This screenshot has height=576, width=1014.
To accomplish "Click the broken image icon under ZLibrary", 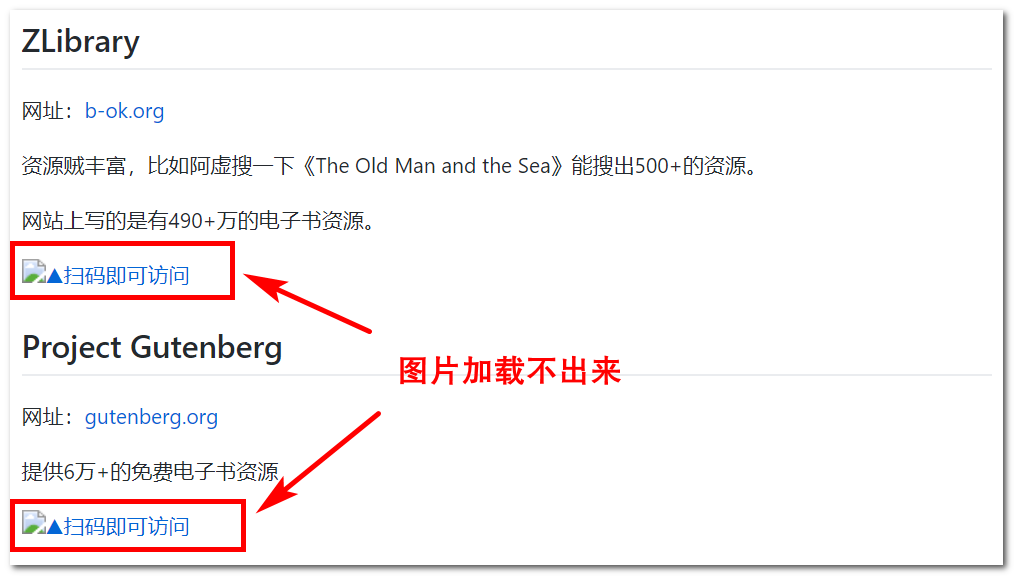I will pyautogui.click(x=34, y=272).
